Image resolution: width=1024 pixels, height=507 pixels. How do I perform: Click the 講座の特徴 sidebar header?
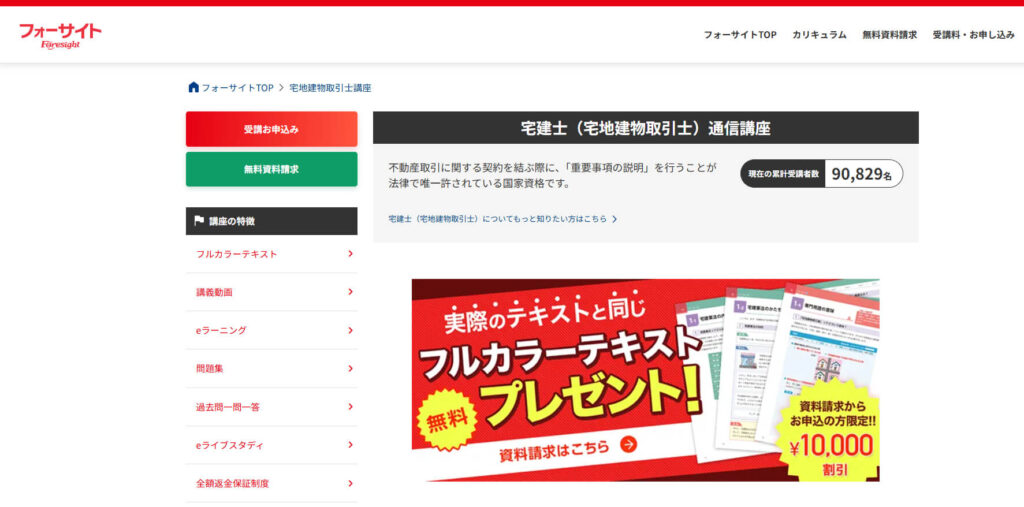coord(272,221)
